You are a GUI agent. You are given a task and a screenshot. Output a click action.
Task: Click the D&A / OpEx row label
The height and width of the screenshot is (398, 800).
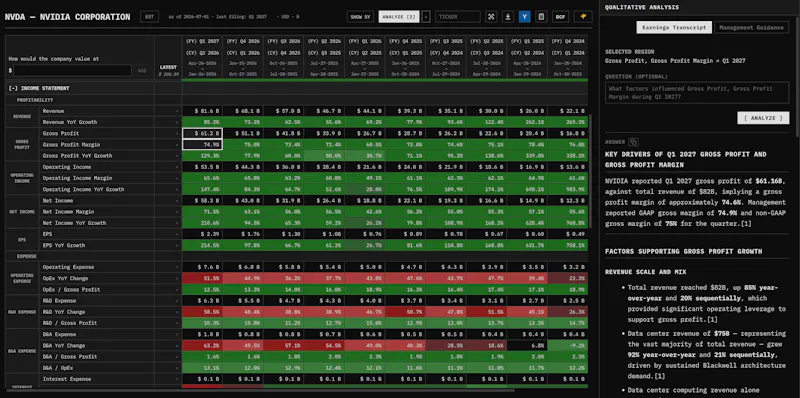pos(57,368)
